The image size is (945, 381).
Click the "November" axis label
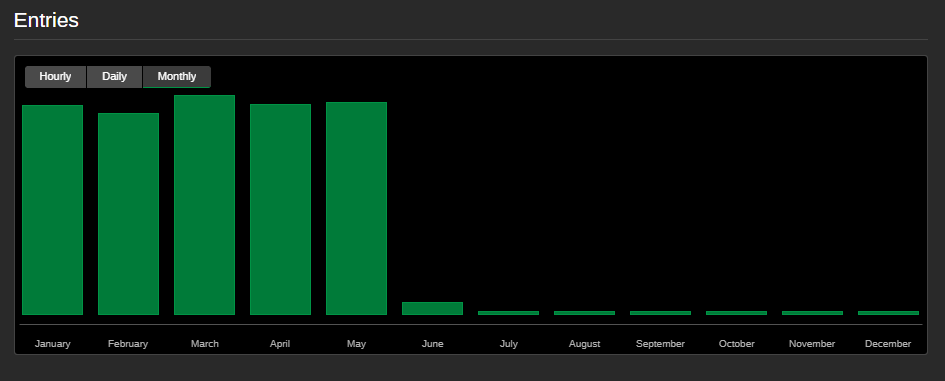tap(812, 344)
